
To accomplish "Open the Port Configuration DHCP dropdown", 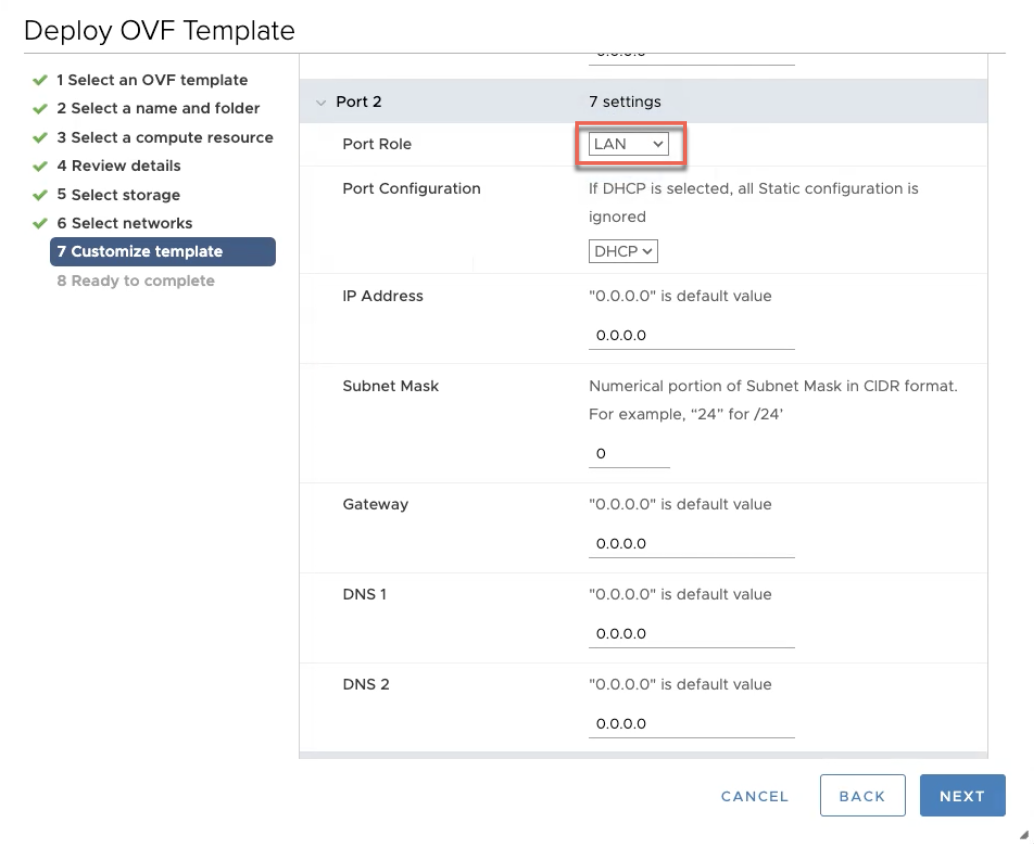I will [623, 251].
